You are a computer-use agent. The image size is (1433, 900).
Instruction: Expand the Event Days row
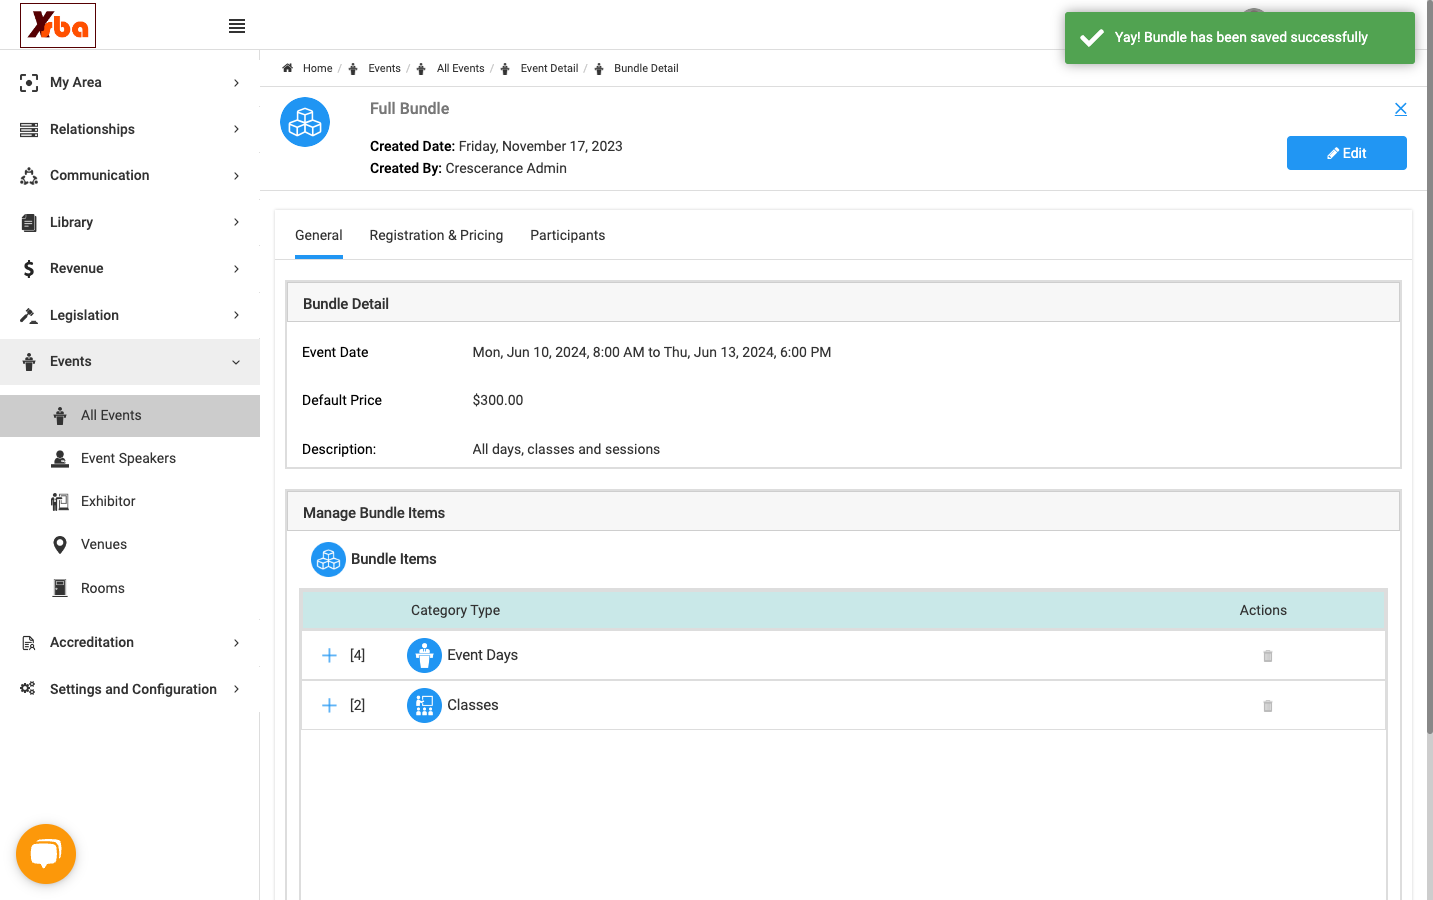tap(329, 656)
